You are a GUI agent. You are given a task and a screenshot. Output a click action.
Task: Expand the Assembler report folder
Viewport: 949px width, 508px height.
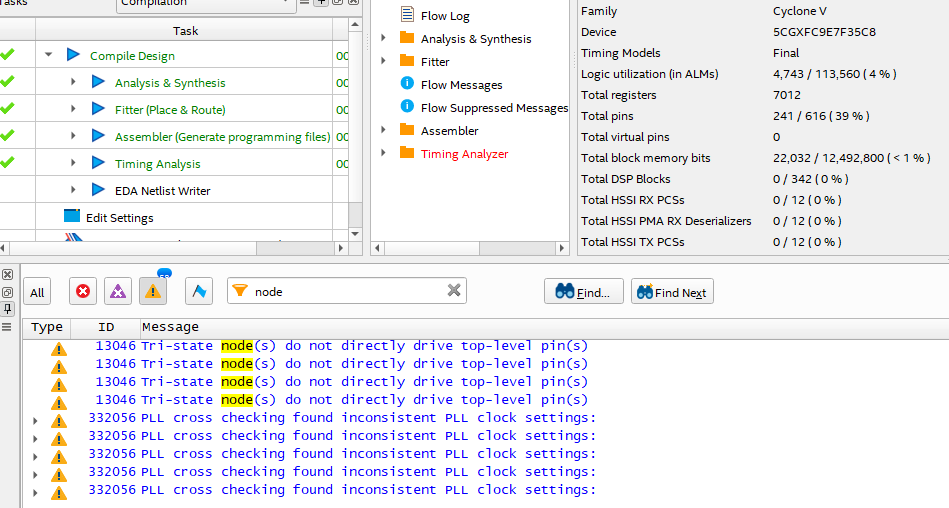(383, 130)
